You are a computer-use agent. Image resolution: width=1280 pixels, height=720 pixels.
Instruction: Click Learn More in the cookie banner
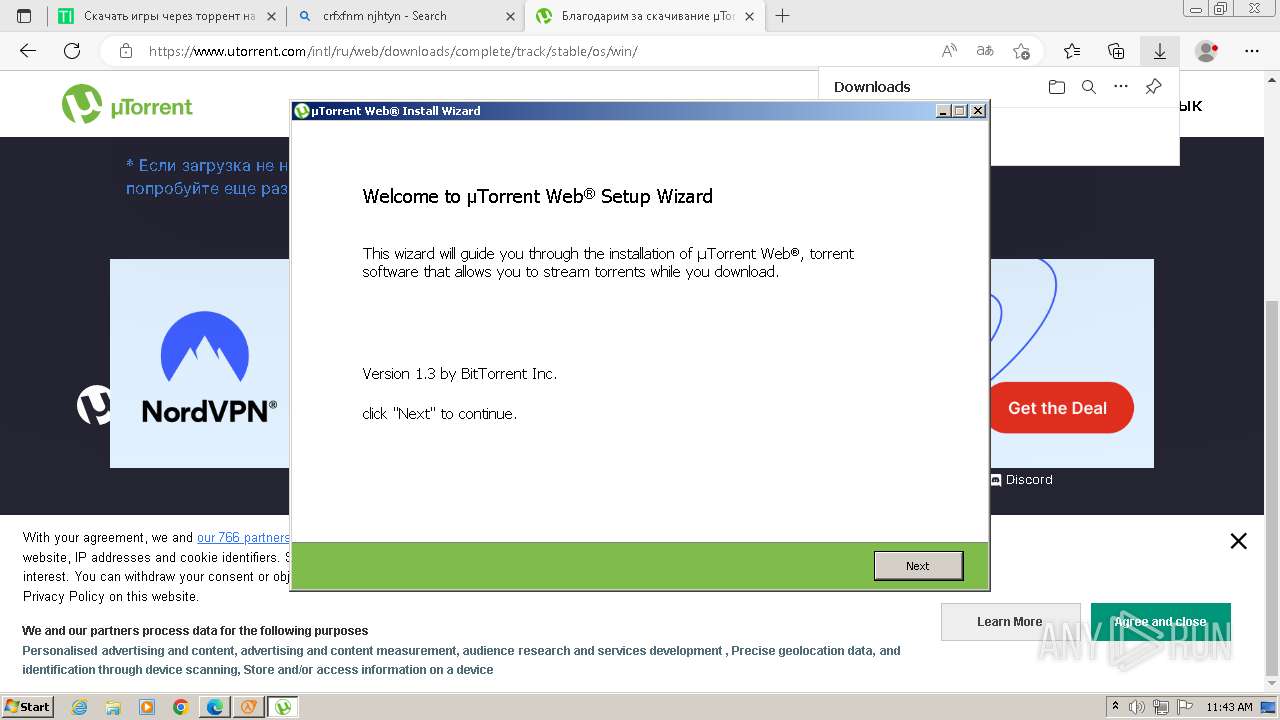click(1010, 622)
